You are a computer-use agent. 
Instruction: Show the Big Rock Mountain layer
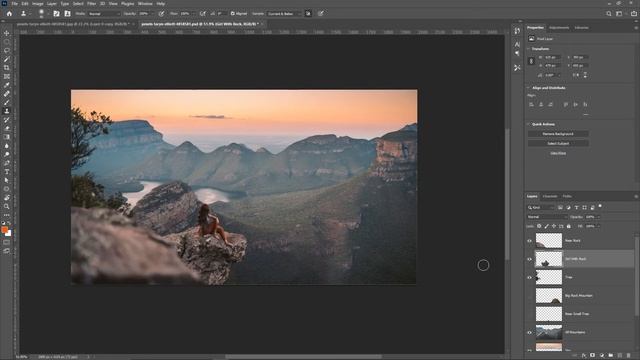[529, 296]
